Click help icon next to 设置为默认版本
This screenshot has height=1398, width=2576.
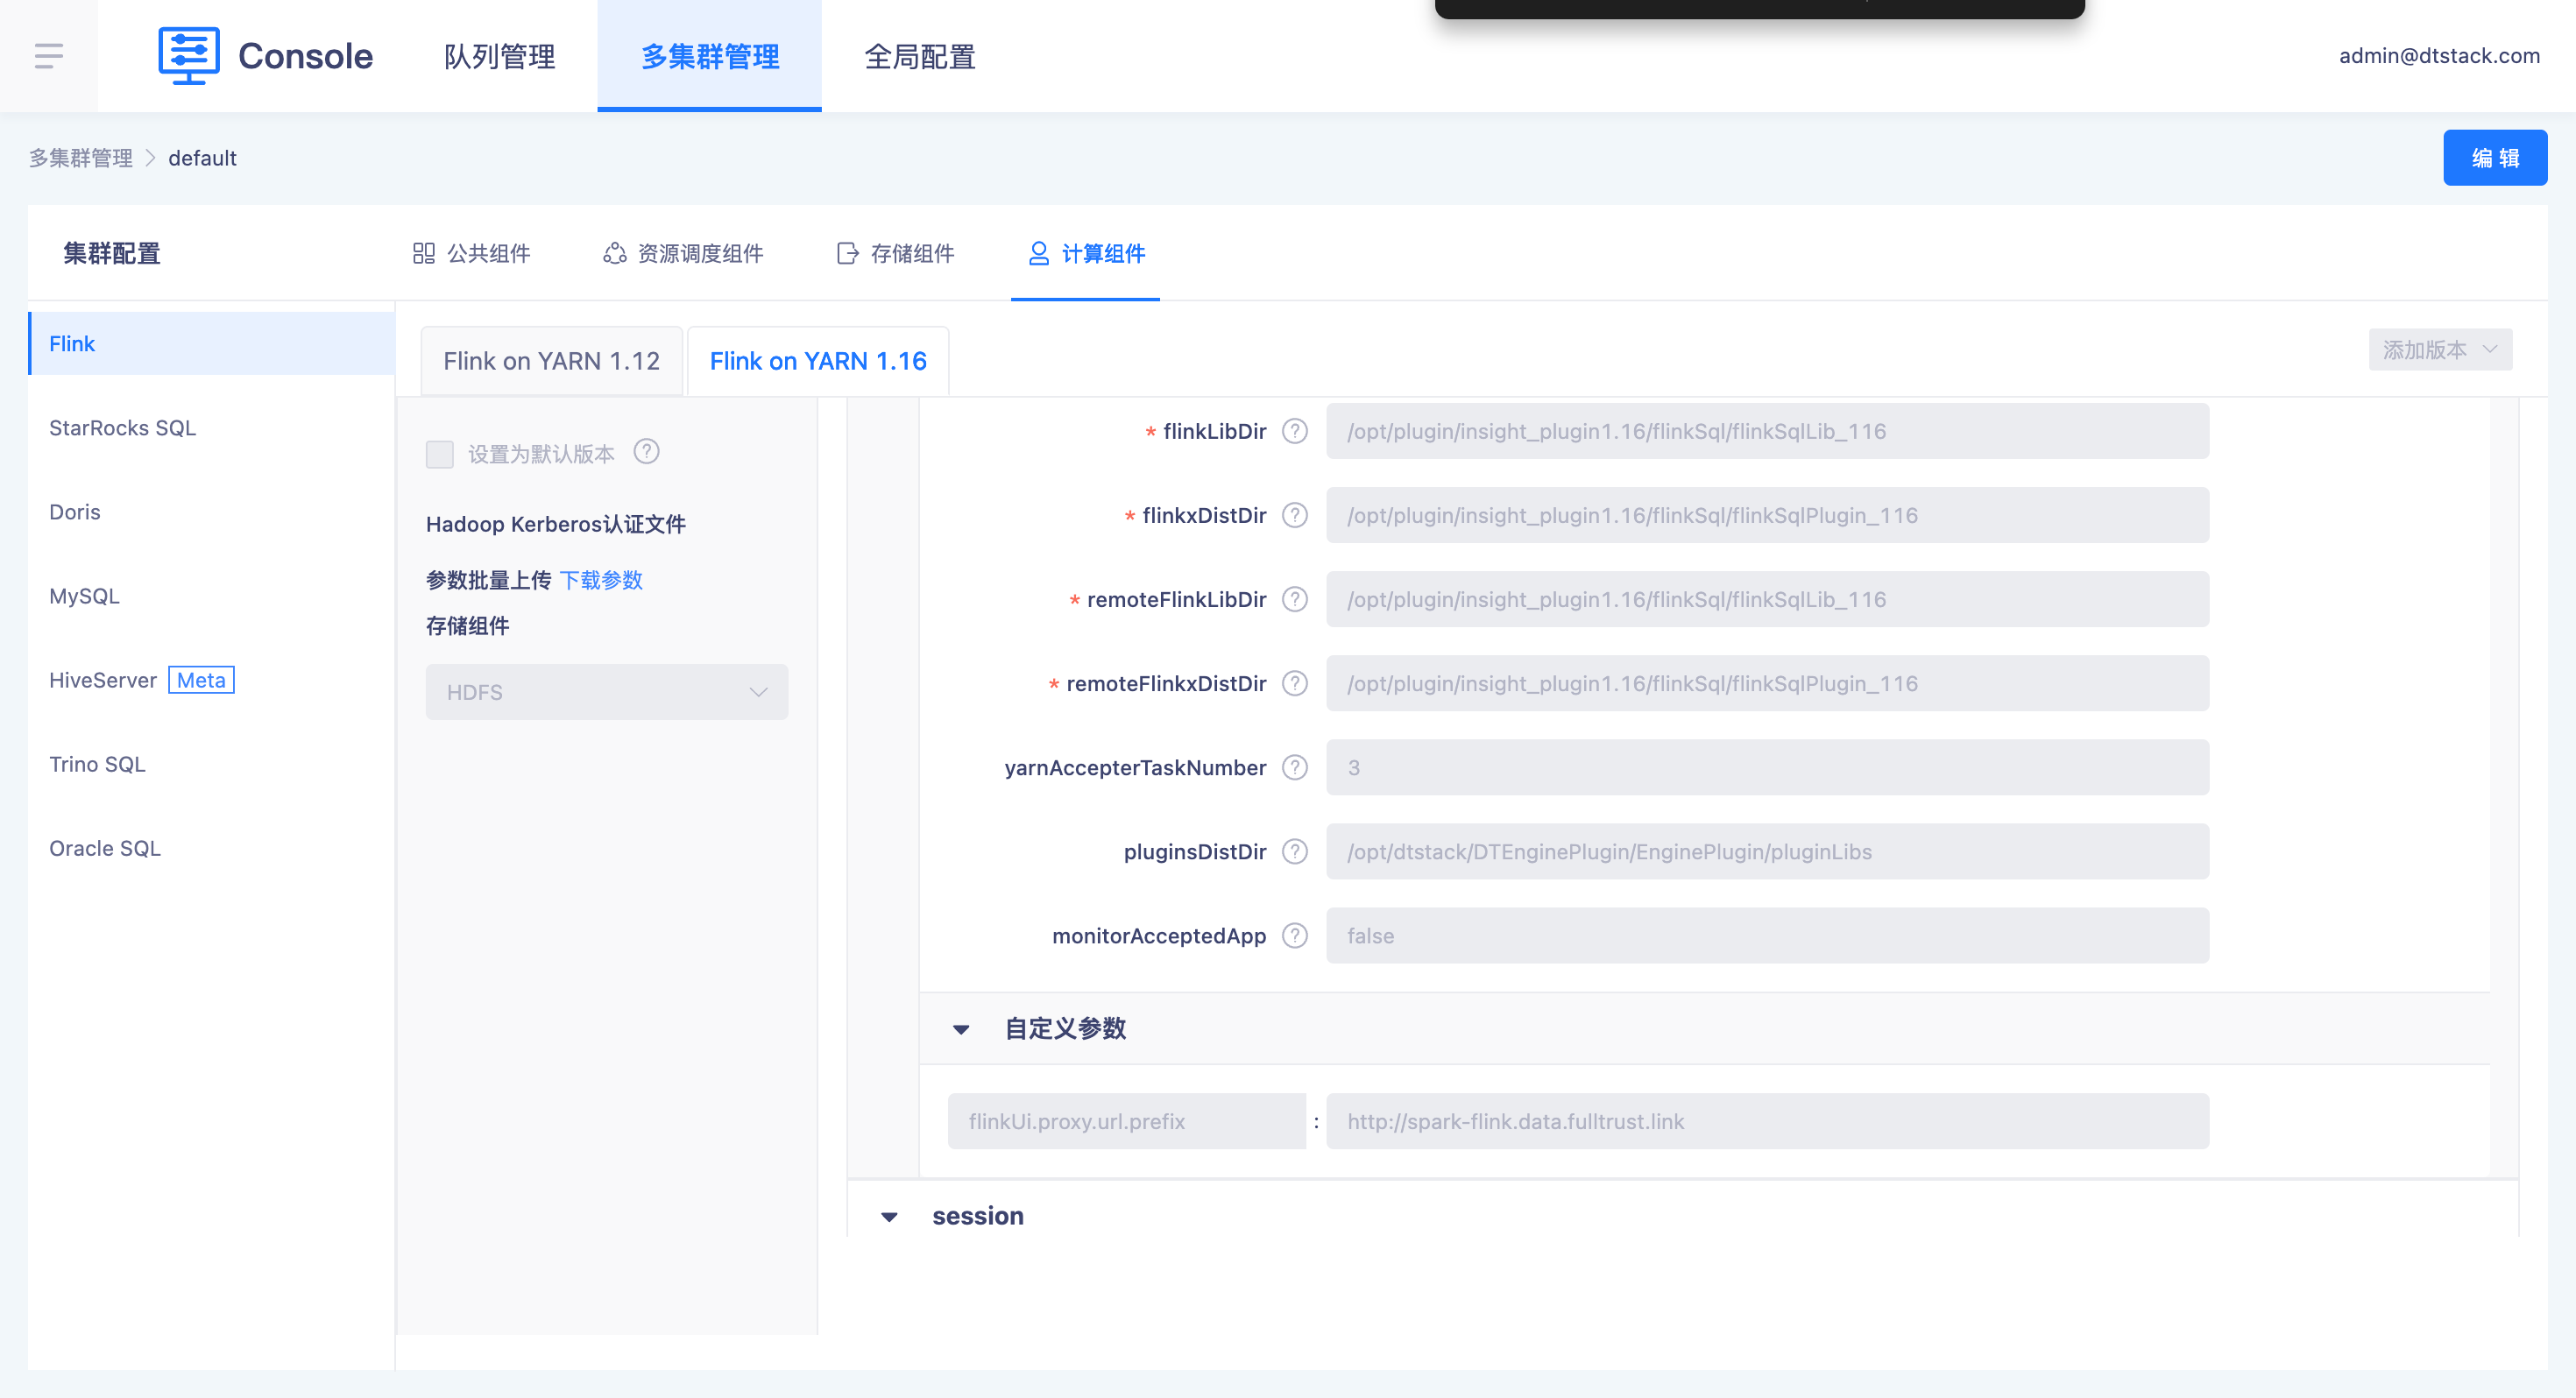click(647, 452)
